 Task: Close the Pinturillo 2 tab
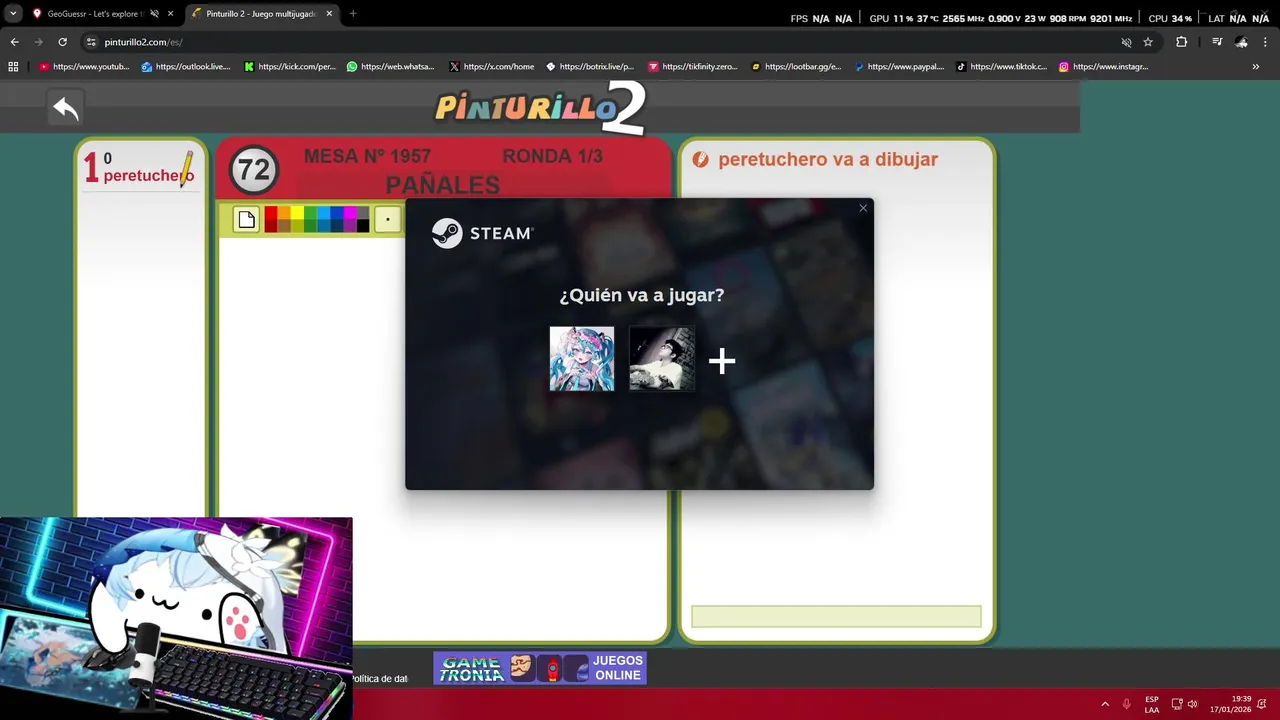point(328,14)
